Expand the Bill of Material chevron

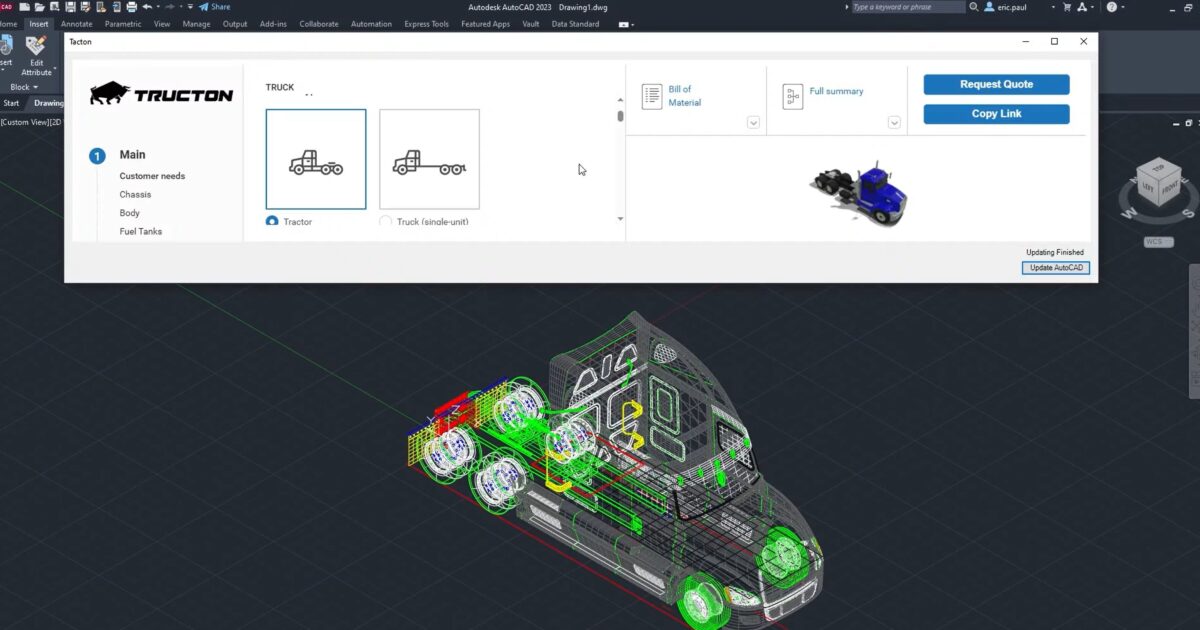[753, 123]
